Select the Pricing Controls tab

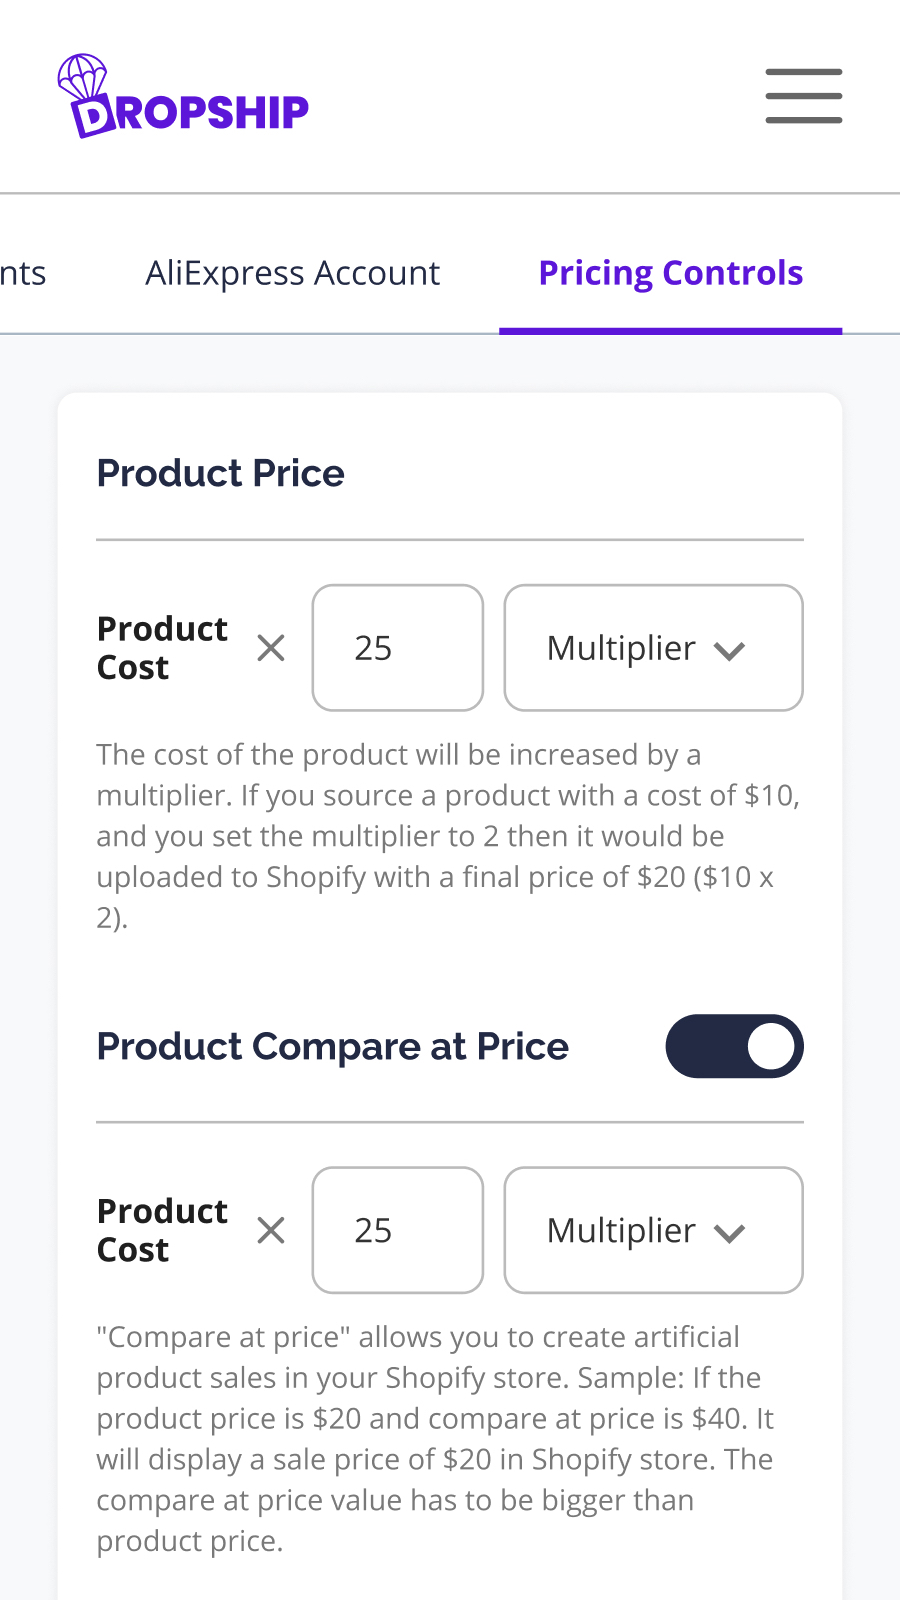click(671, 273)
